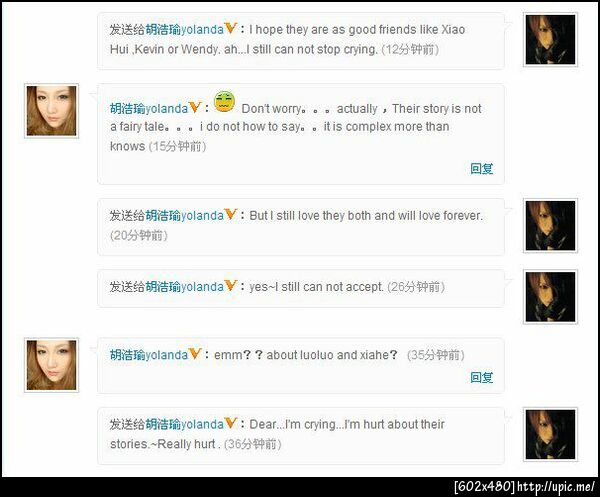The image size is (600, 497).
Task: Click the orange V badge in the 'emm' message
Action: tap(195, 353)
